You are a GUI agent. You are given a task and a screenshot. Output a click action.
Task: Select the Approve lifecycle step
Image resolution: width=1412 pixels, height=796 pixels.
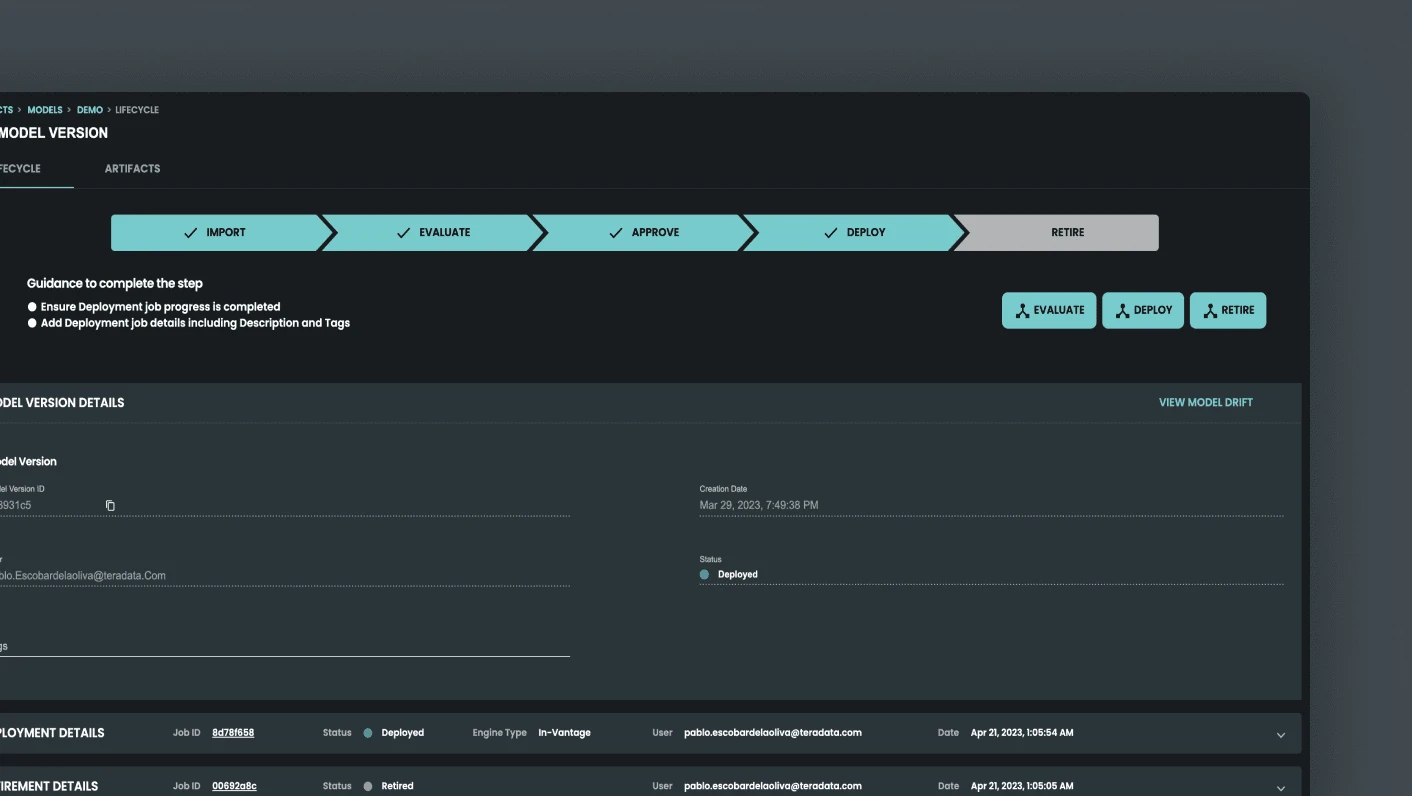(644, 232)
